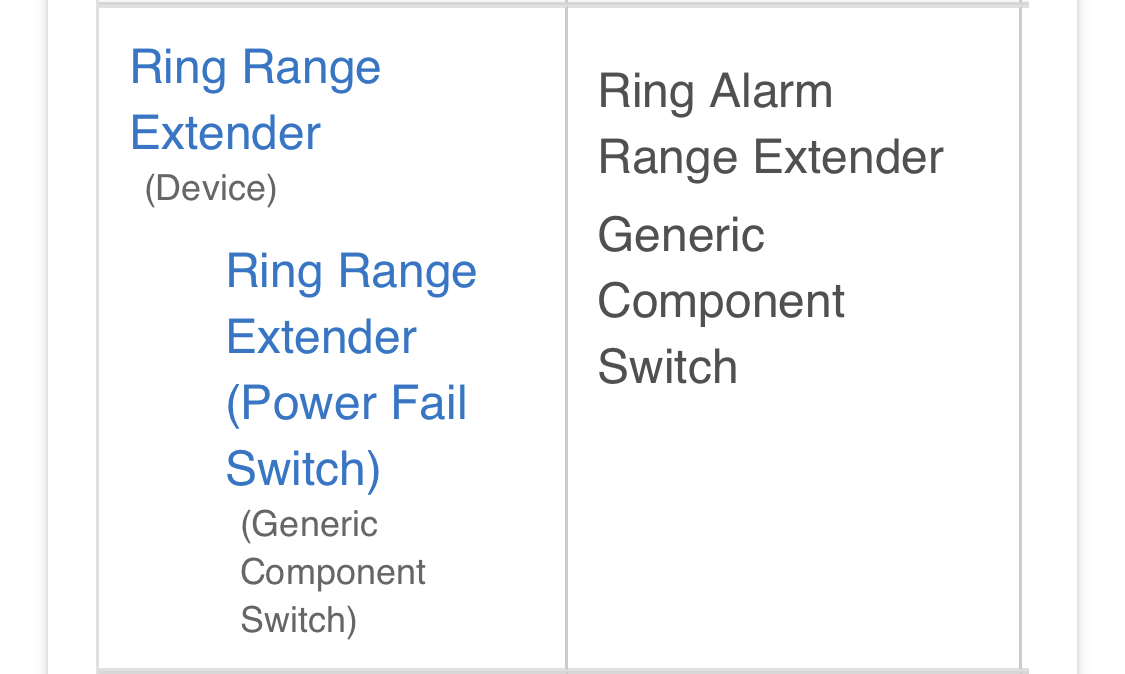Click the (Device) label under Ring Range Extender

pyautogui.click(x=209, y=188)
